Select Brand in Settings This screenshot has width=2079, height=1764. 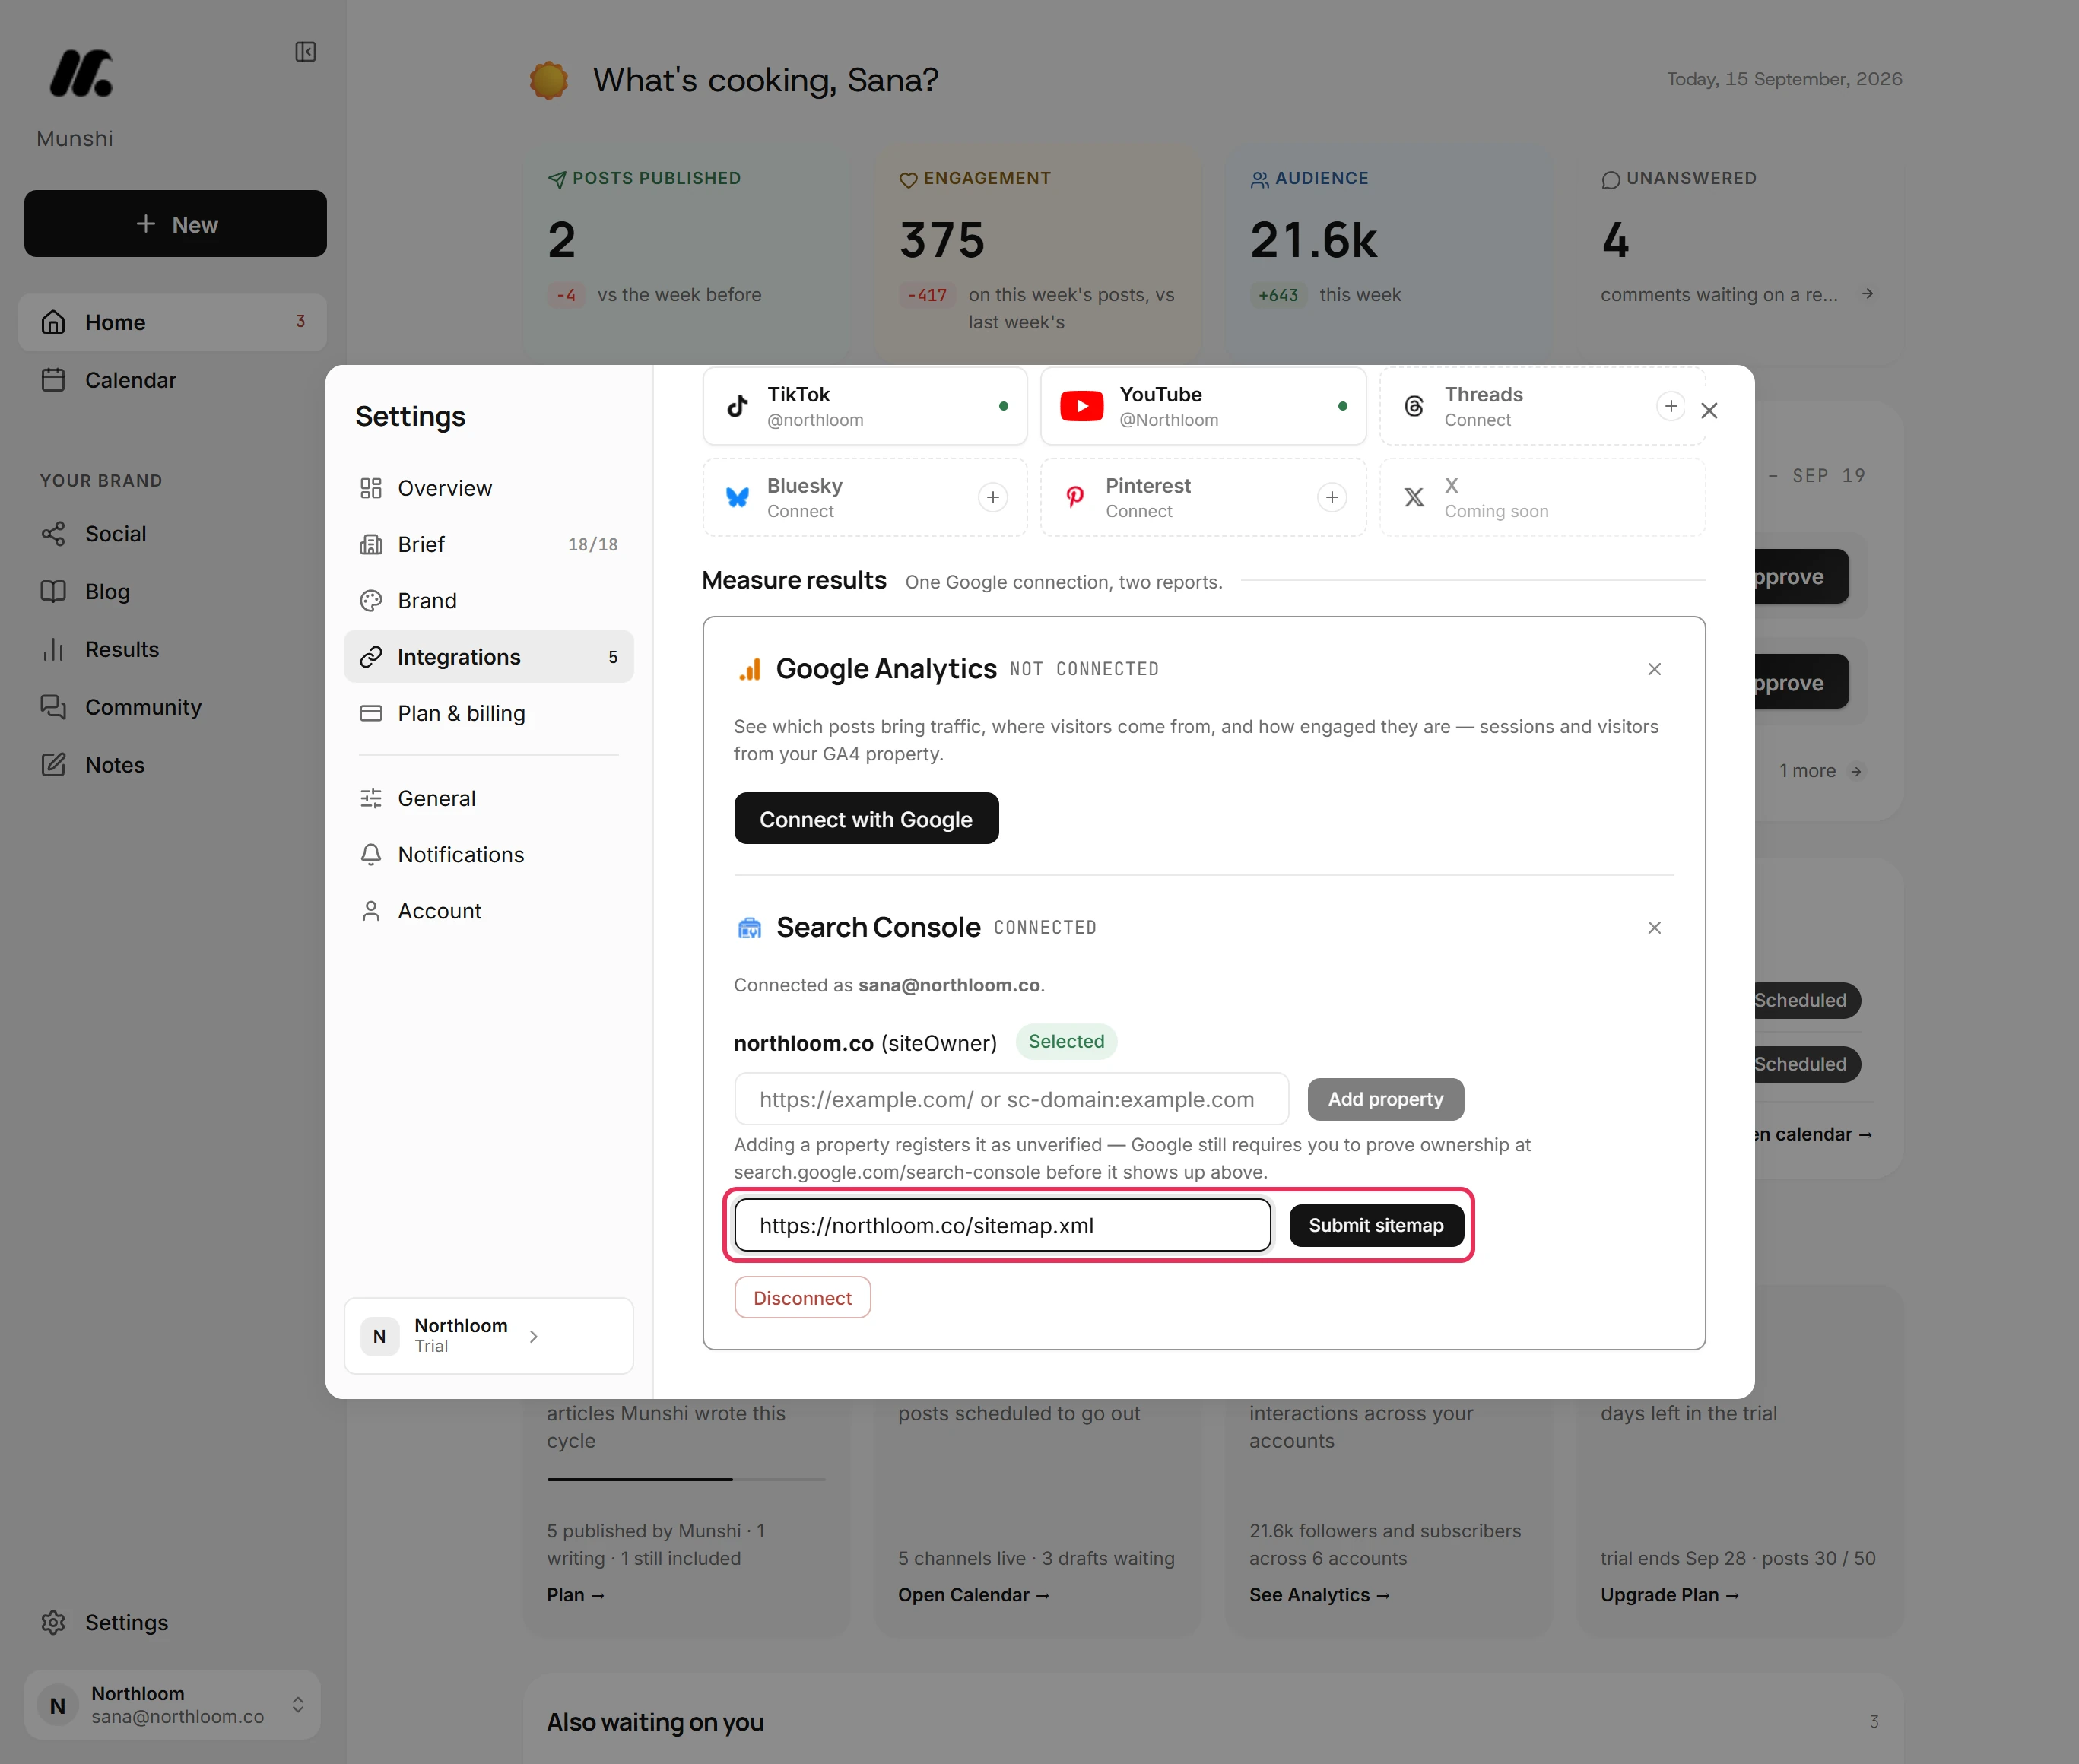[x=488, y=600]
